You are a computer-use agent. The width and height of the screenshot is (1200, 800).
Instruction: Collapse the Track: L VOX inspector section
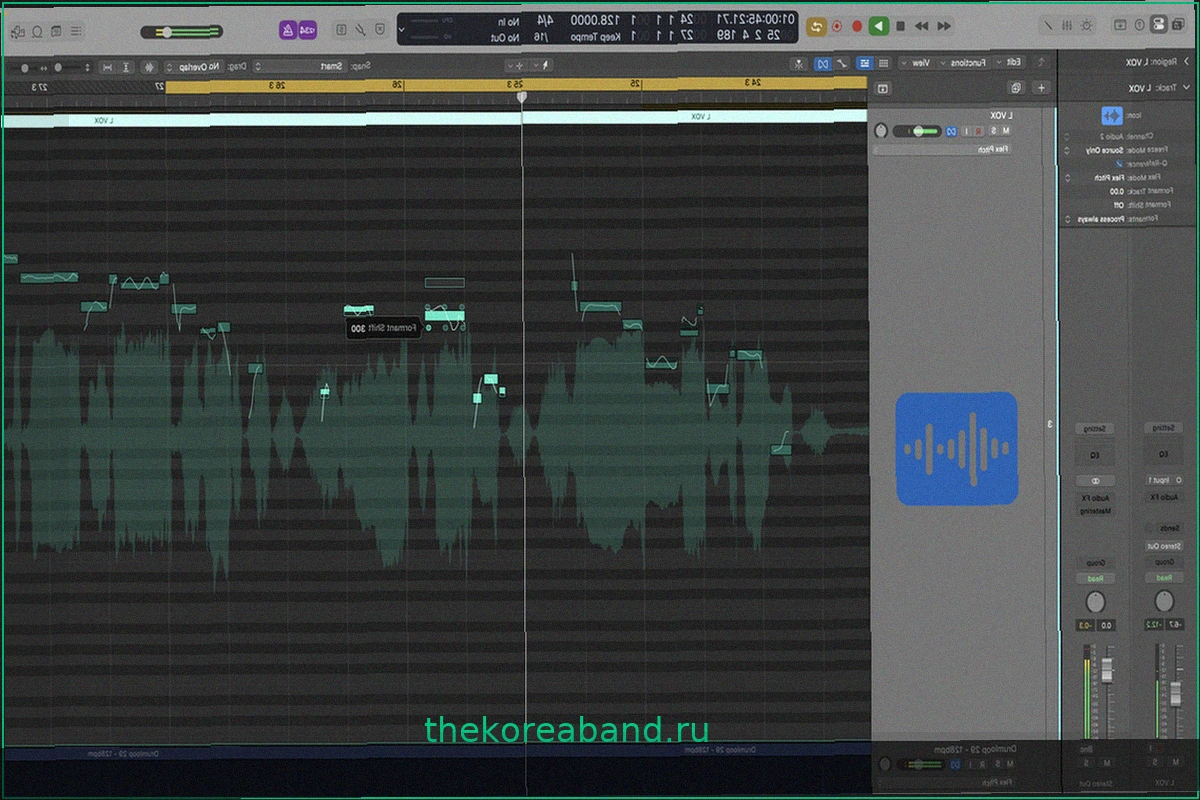pyautogui.click(x=1186, y=88)
